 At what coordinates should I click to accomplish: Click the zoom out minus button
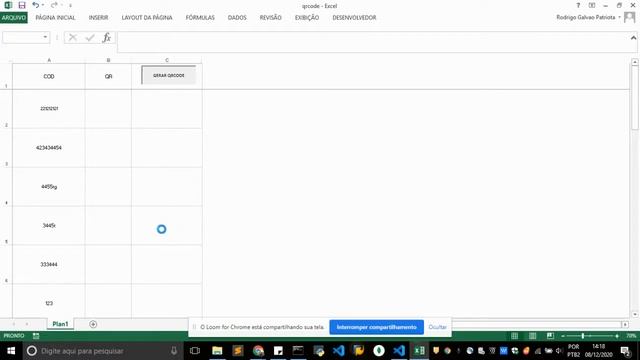coord(563,336)
